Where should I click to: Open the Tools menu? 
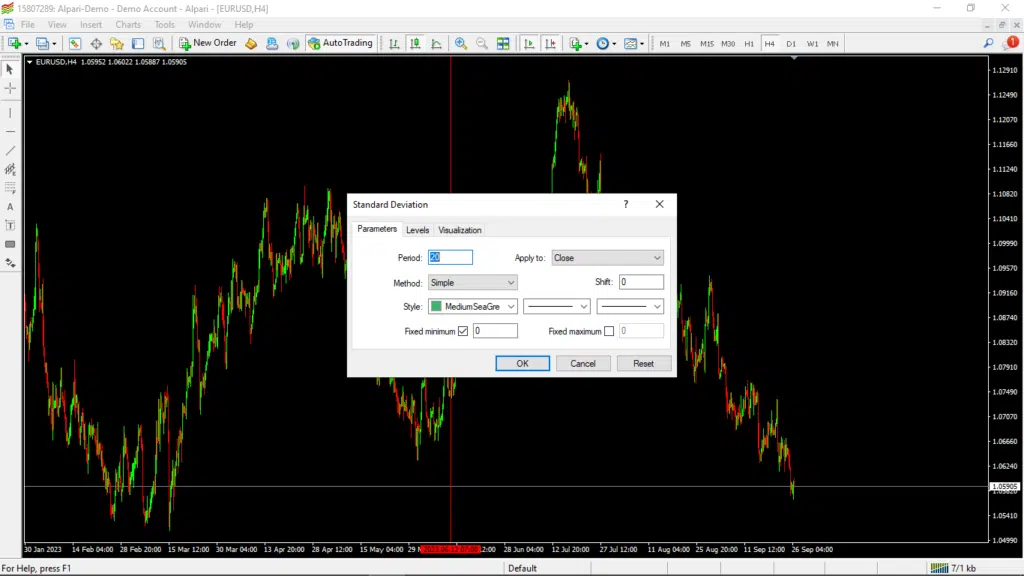[x=165, y=25]
